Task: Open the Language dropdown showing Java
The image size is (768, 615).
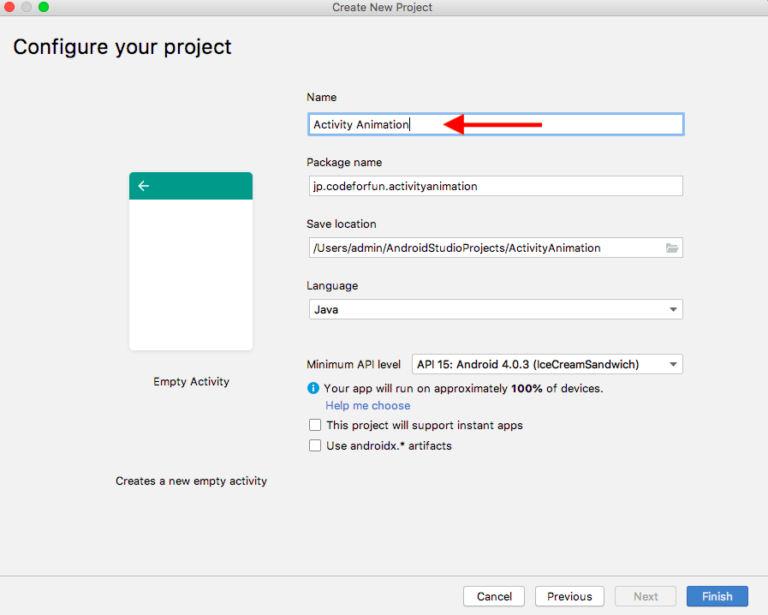Action: click(494, 310)
